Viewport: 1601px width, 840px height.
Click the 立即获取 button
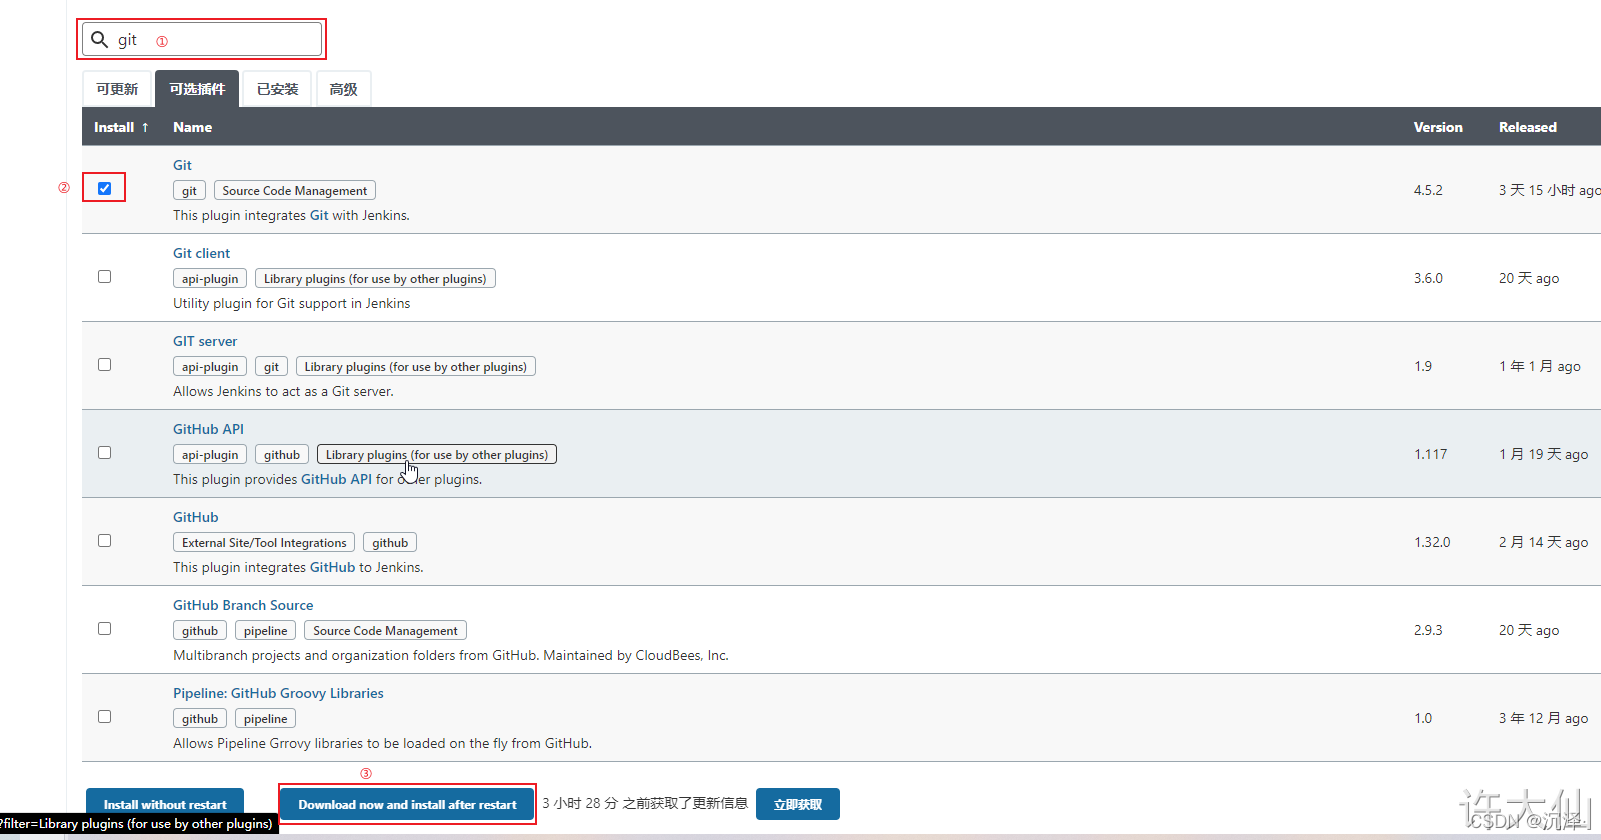point(798,804)
